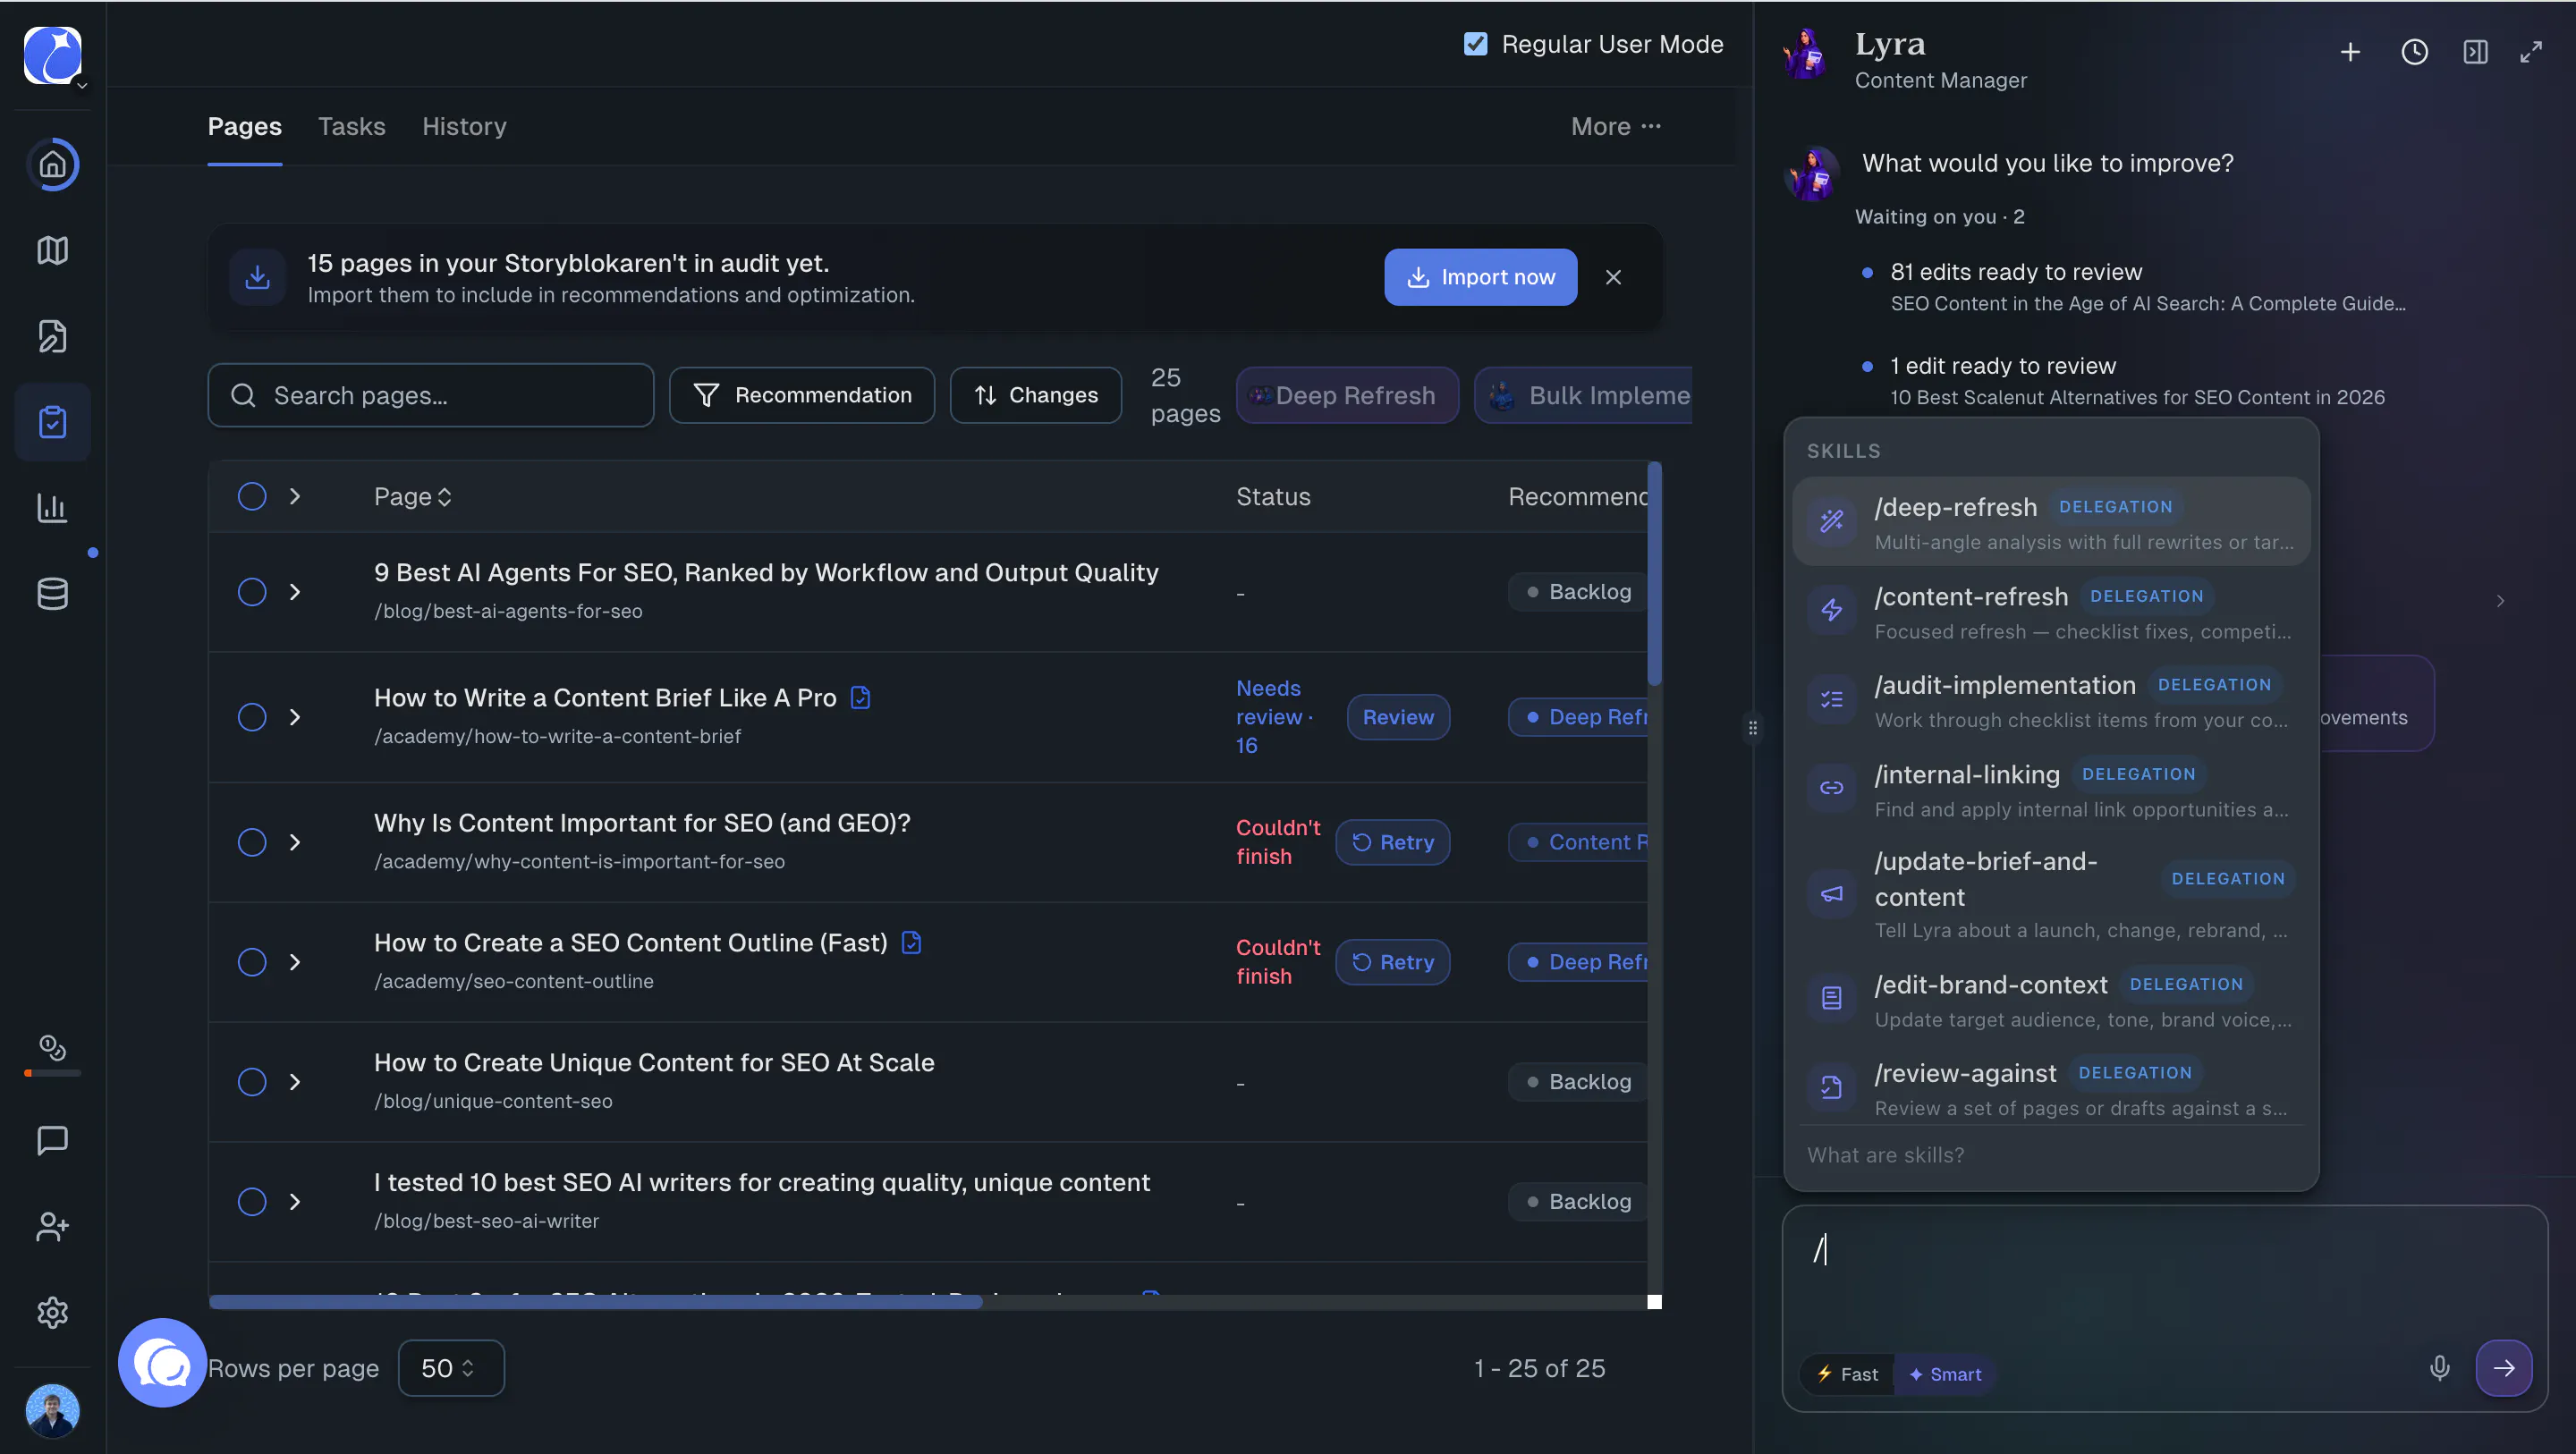Open the database icon in the sidebar
The image size is (2576, 1454).
(x=52, y=594)
